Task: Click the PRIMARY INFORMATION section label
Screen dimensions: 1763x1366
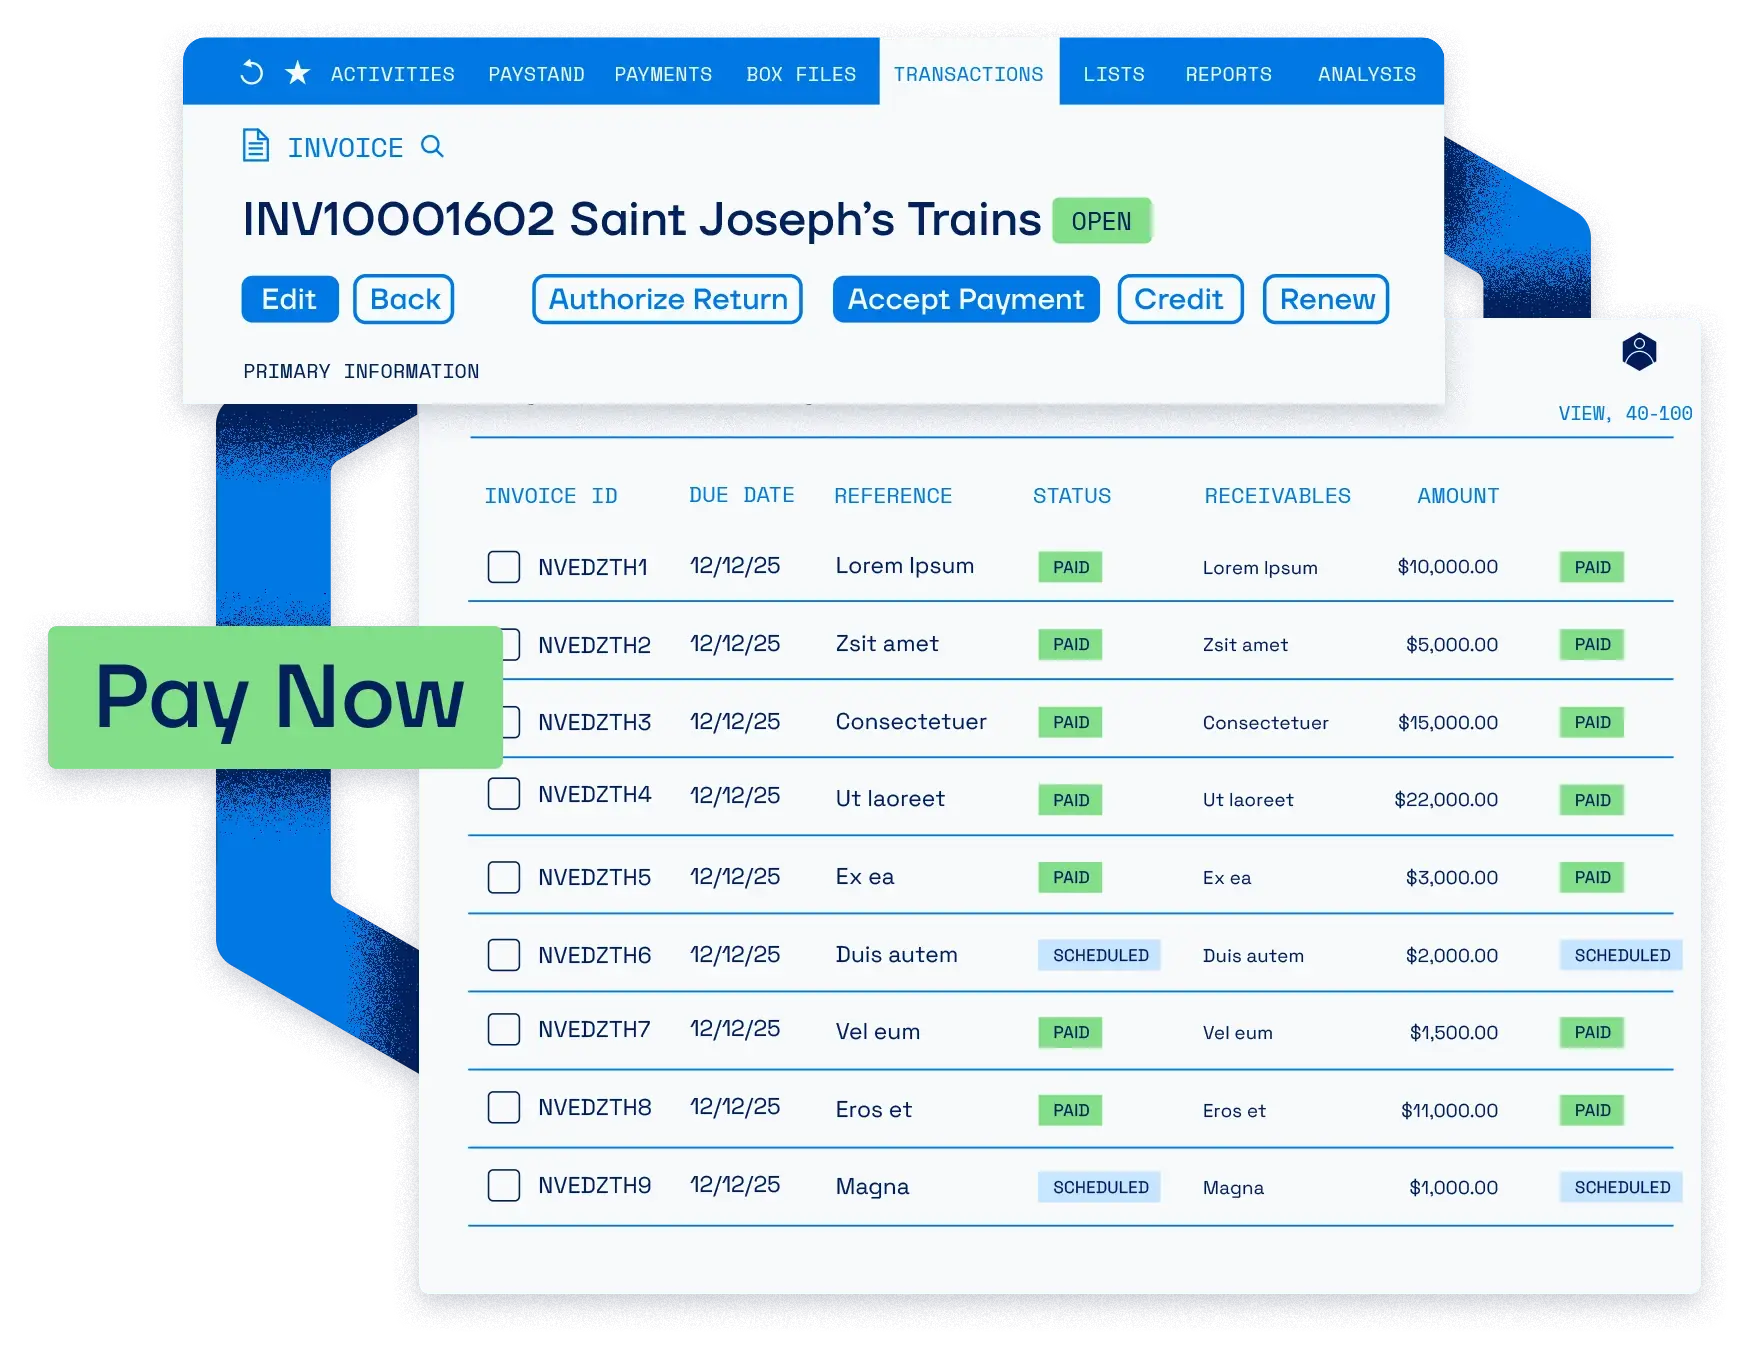Action: pyautogui.click(x=361, y=371)
